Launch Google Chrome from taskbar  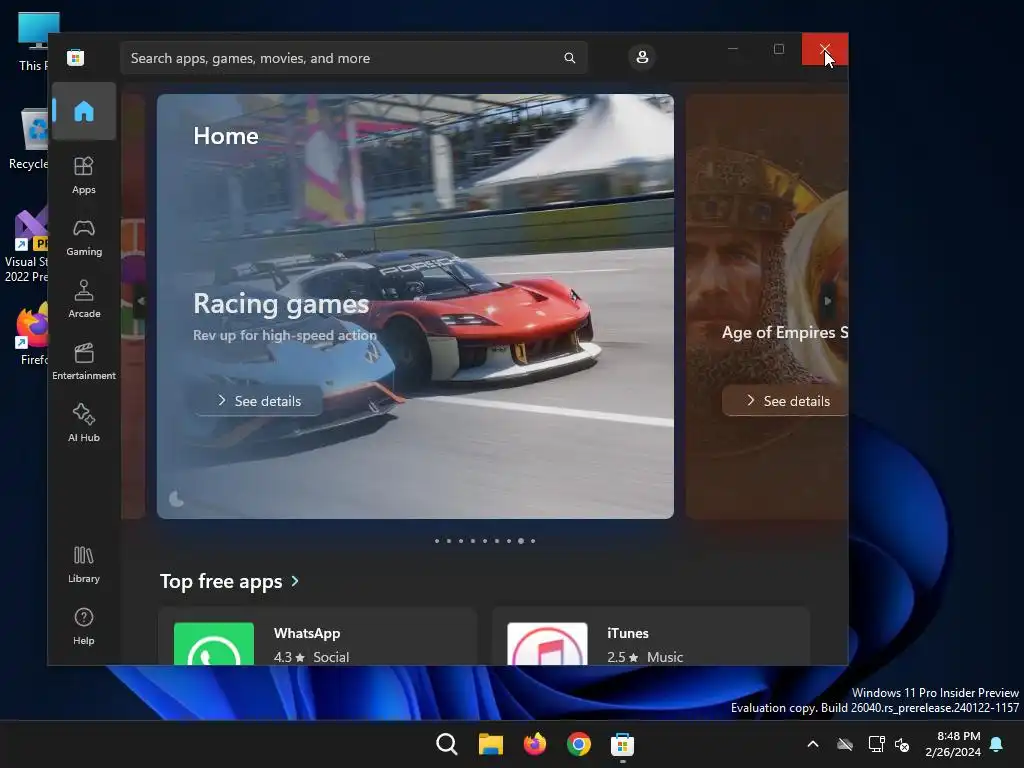pos(579,744)
